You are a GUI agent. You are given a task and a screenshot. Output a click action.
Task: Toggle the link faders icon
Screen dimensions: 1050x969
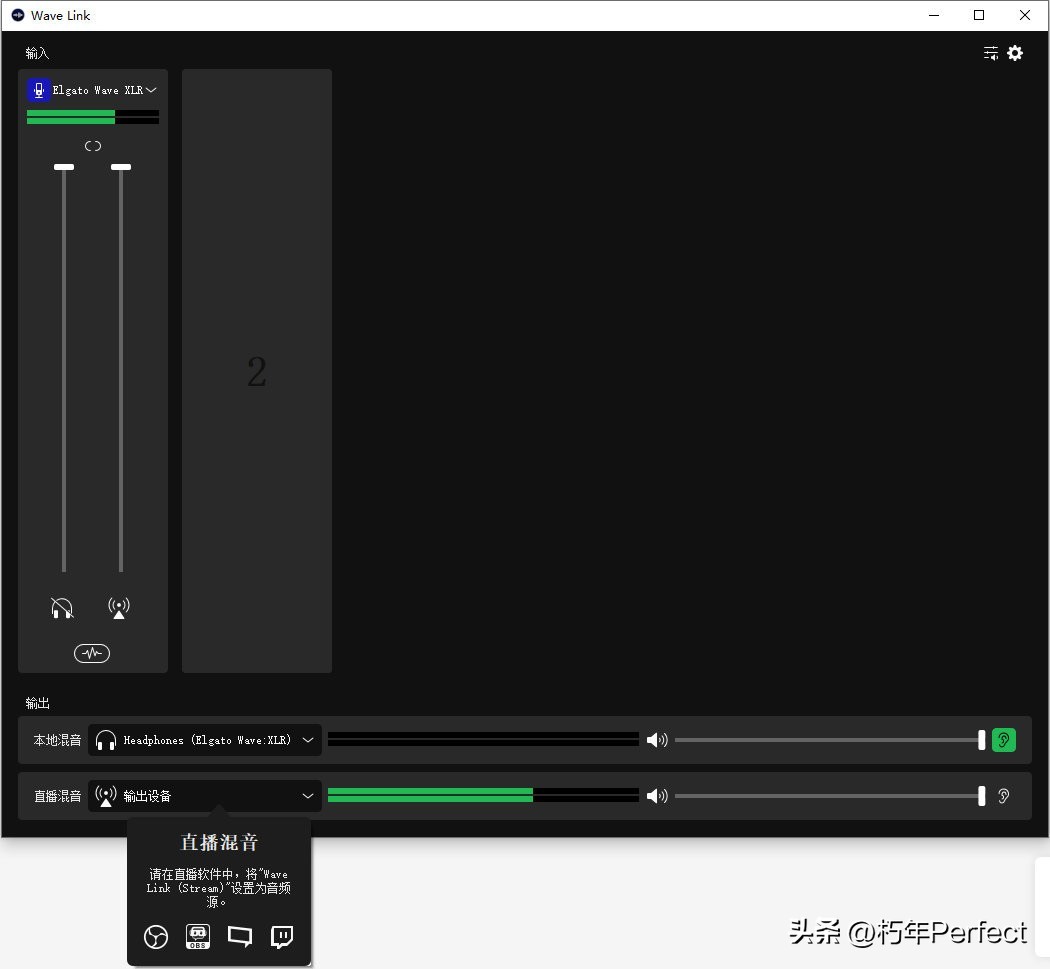click(92, 146)
